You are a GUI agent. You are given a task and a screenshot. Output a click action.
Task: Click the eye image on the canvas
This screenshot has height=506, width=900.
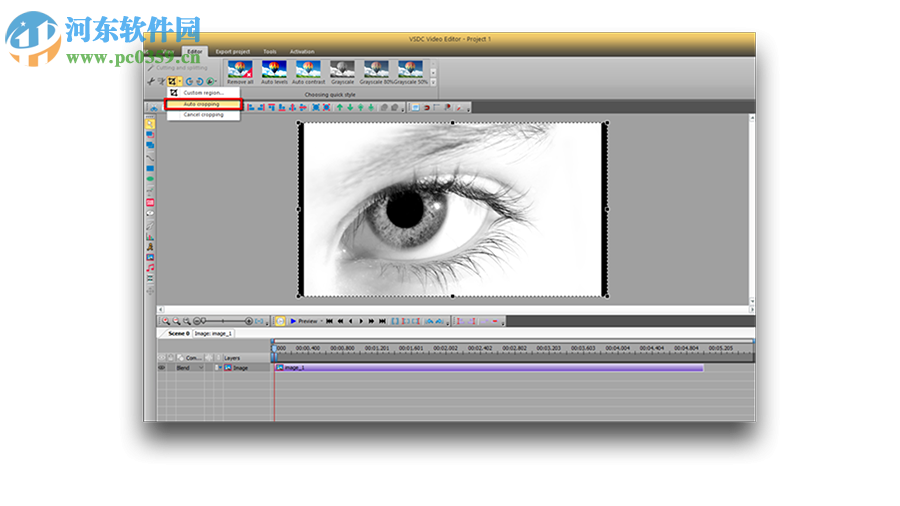coord(453,210)
